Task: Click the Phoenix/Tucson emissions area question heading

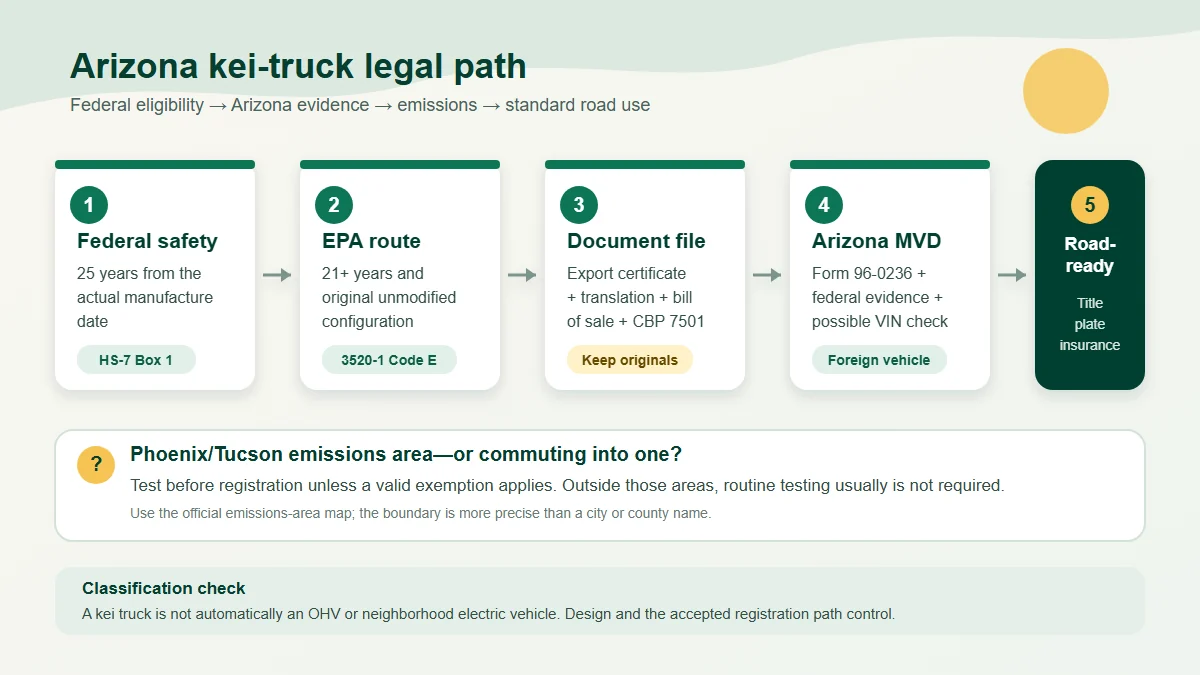Action: click(406, 454)
